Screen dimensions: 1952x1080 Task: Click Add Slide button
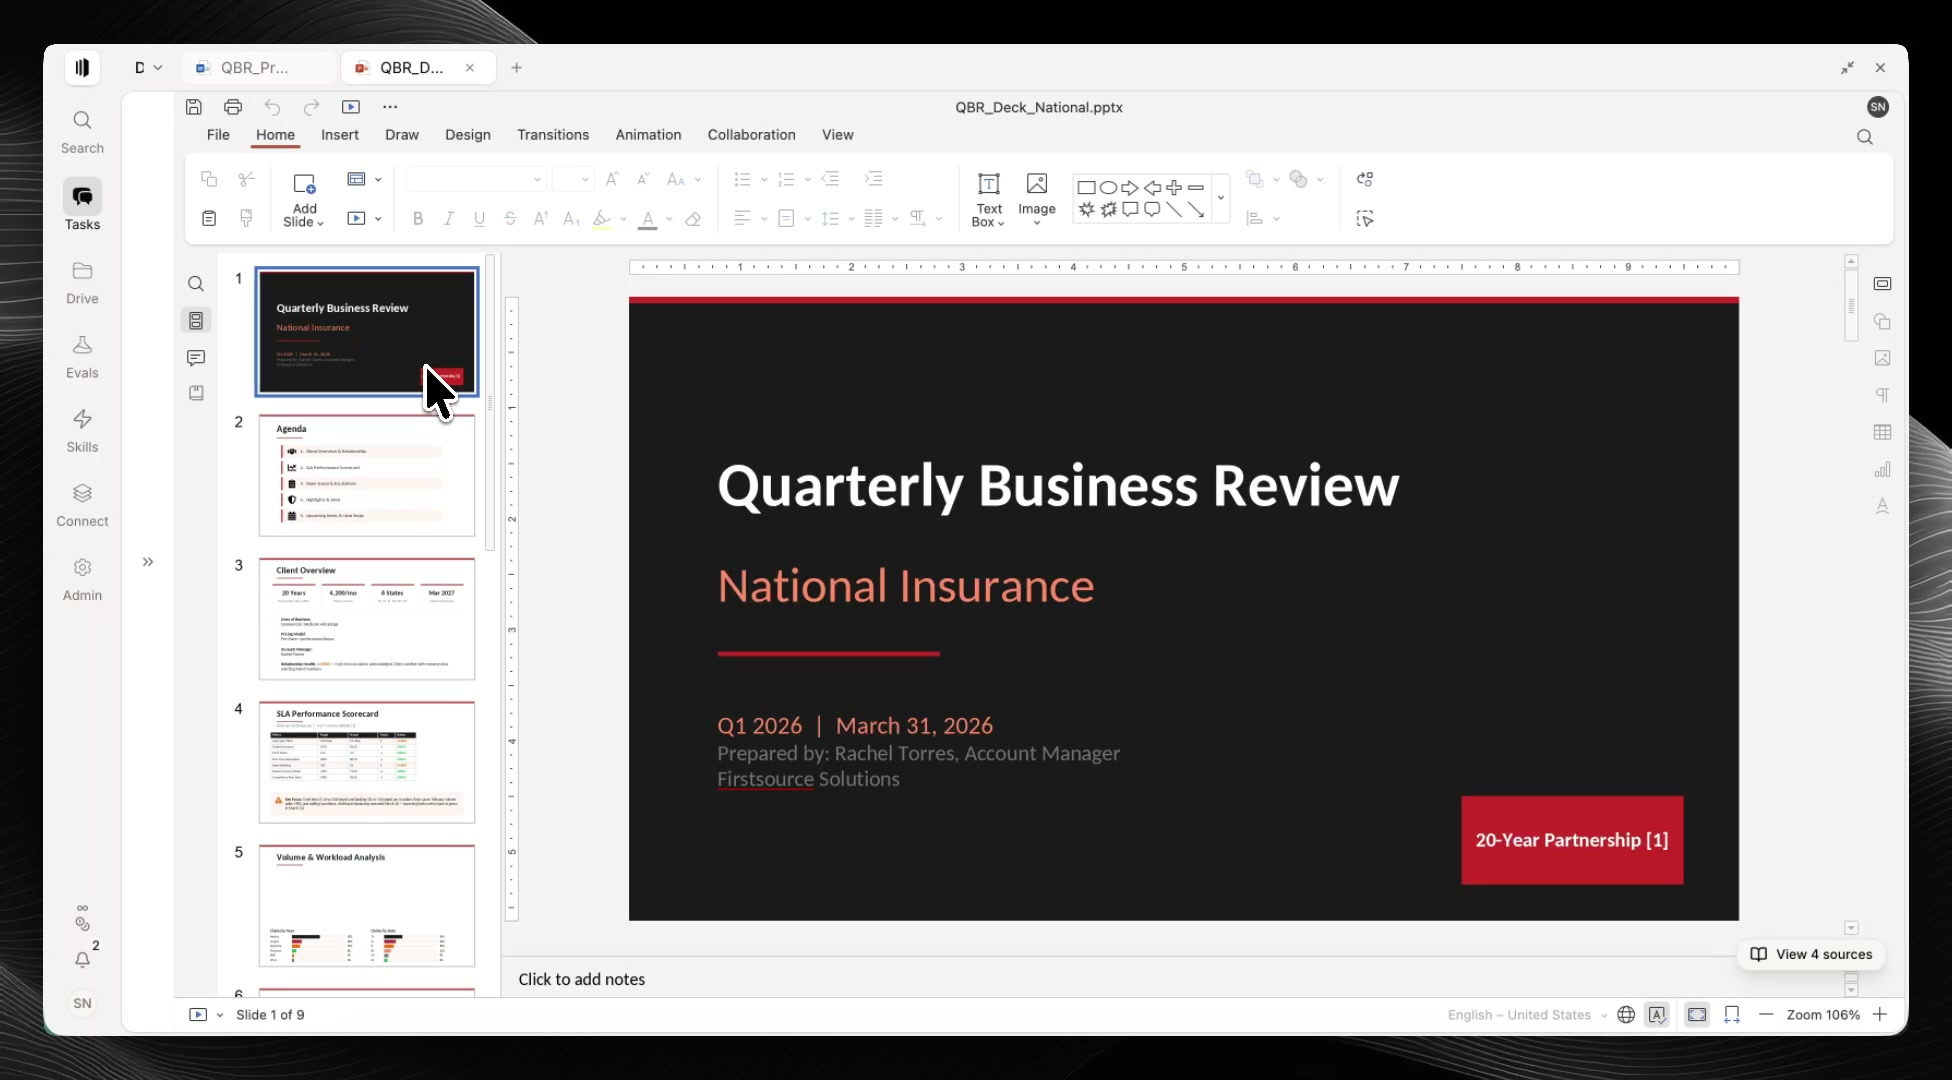click(x=304, y=200)
